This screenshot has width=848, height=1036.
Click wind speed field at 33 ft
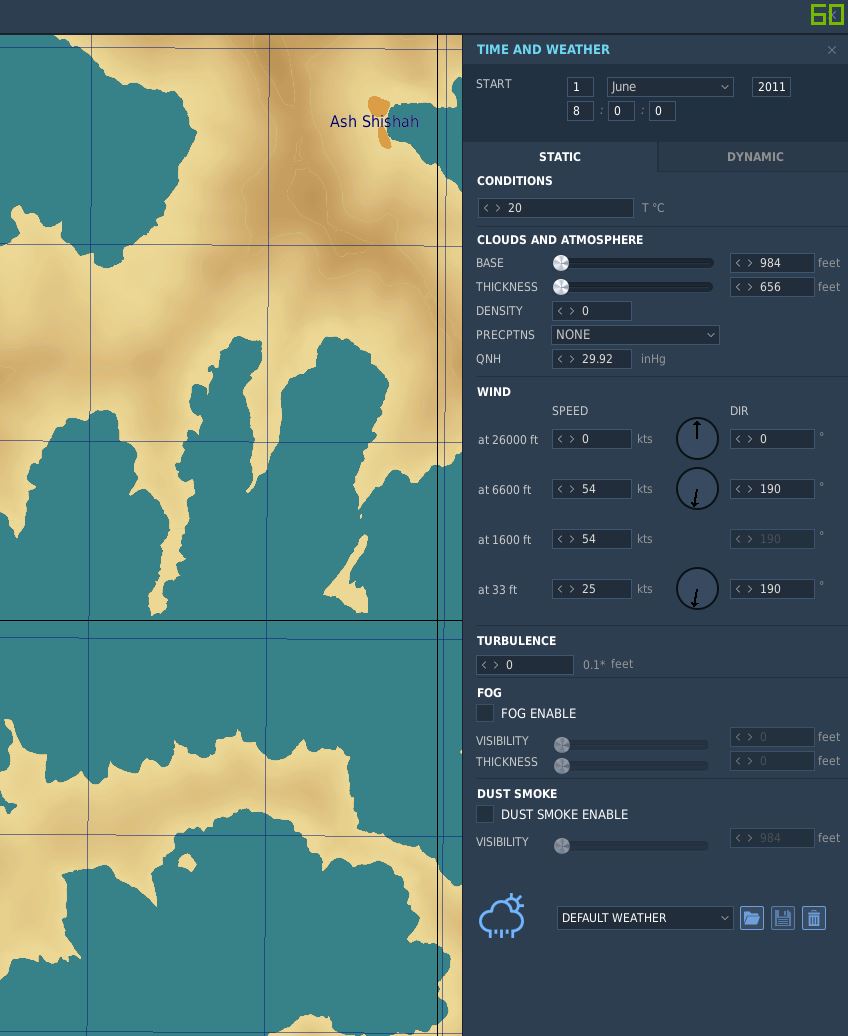591,589
